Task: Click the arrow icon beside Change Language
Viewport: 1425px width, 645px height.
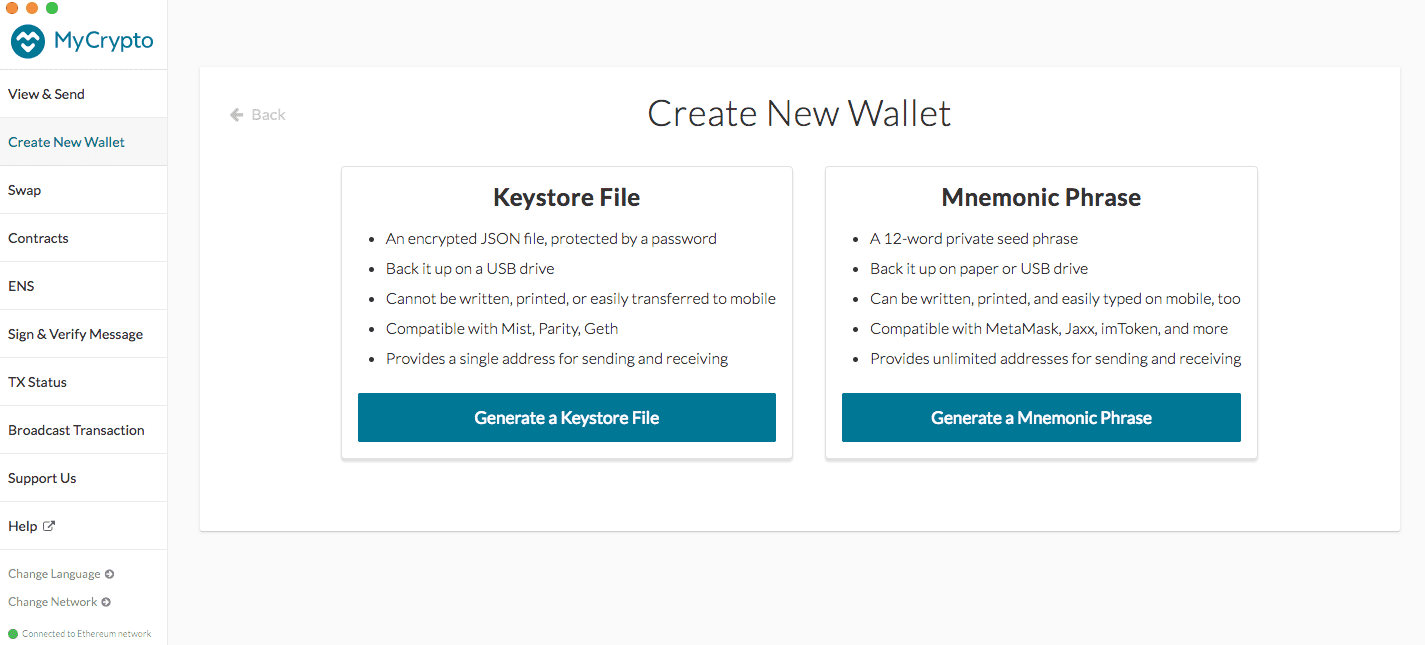Action: [x=109, y=574]
